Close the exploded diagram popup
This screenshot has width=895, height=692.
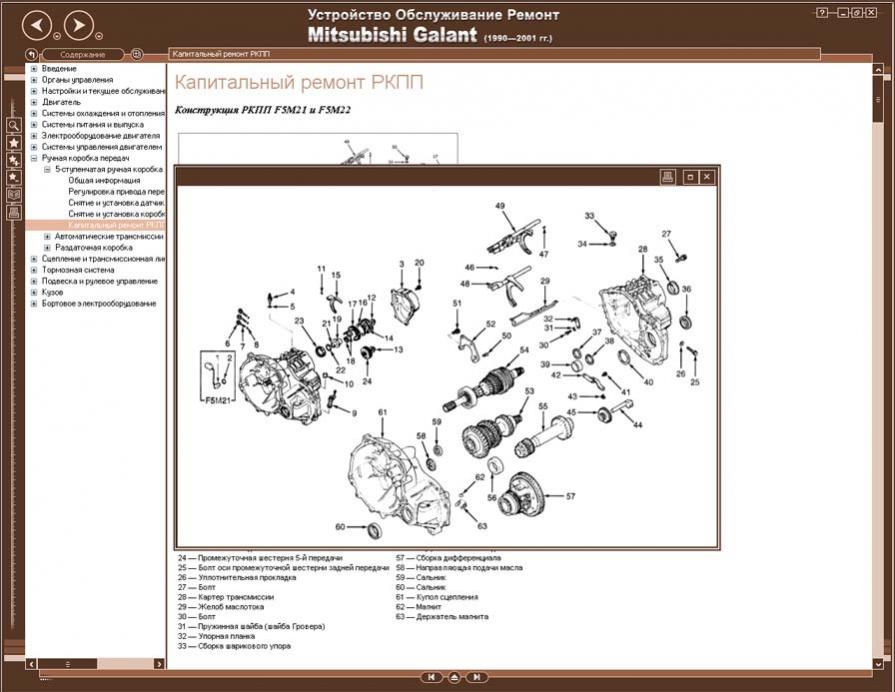tap(707, 177)
